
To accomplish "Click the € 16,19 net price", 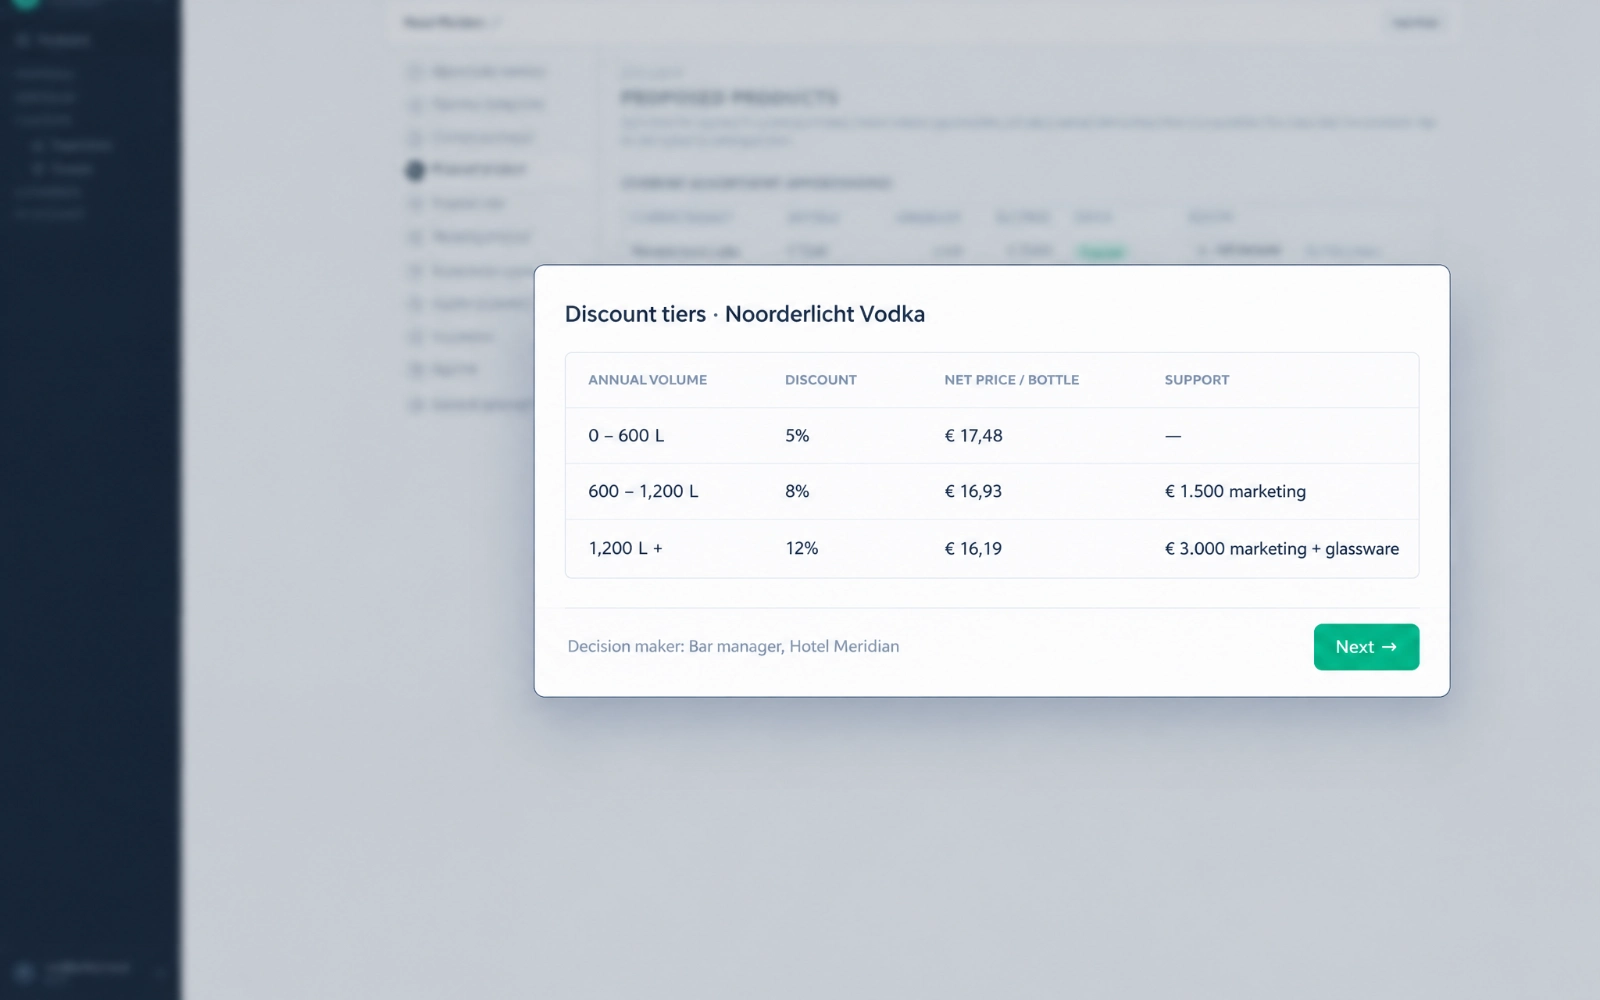I will (973, 549).
